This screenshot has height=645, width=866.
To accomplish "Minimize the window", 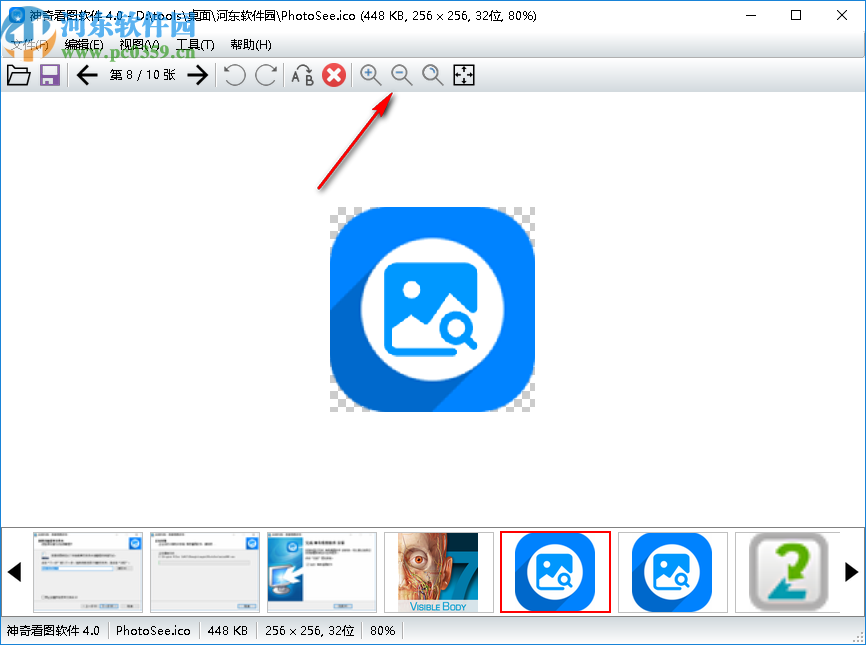I will [751, 15].
